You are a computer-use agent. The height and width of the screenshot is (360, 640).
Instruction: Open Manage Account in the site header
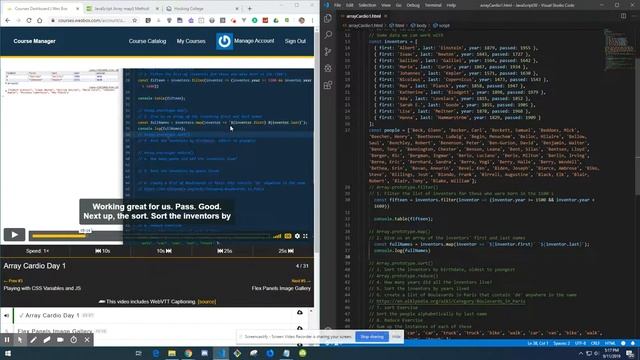click(x=254, y=41)
